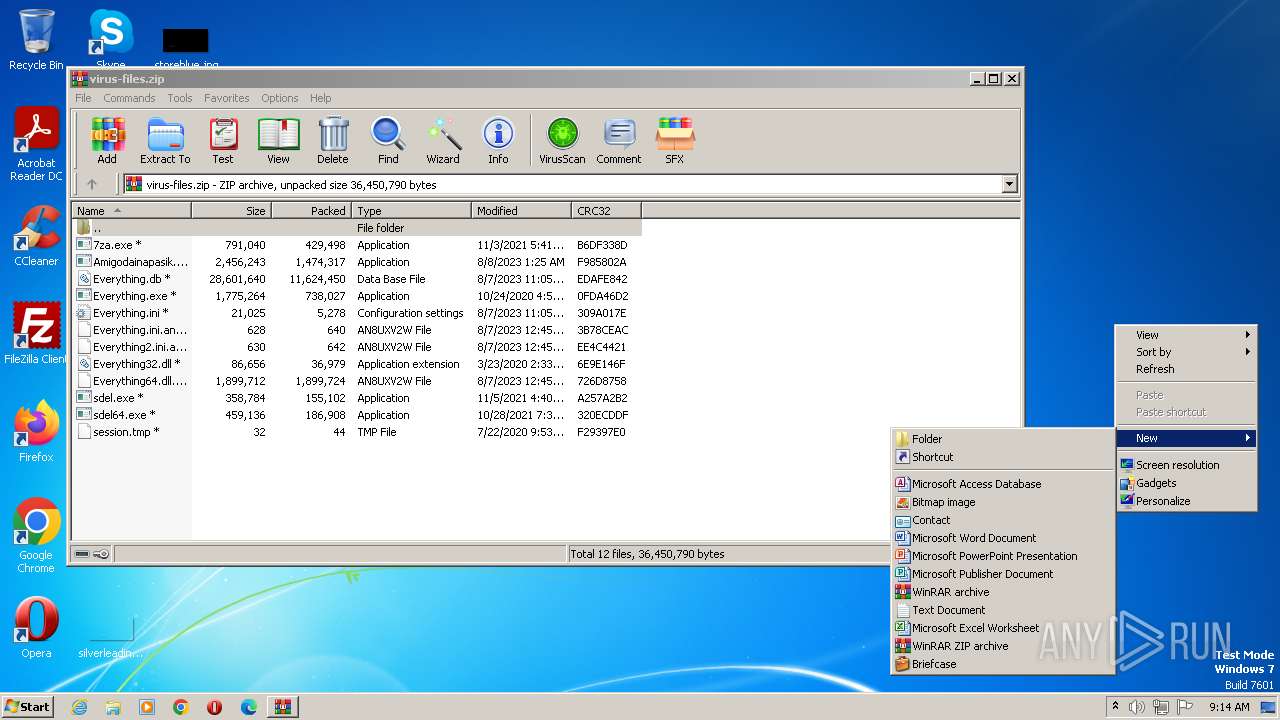Open the Help menu
Image resolution: width=1280 pixels, height=720 pixels.
[x=321, y=98]
